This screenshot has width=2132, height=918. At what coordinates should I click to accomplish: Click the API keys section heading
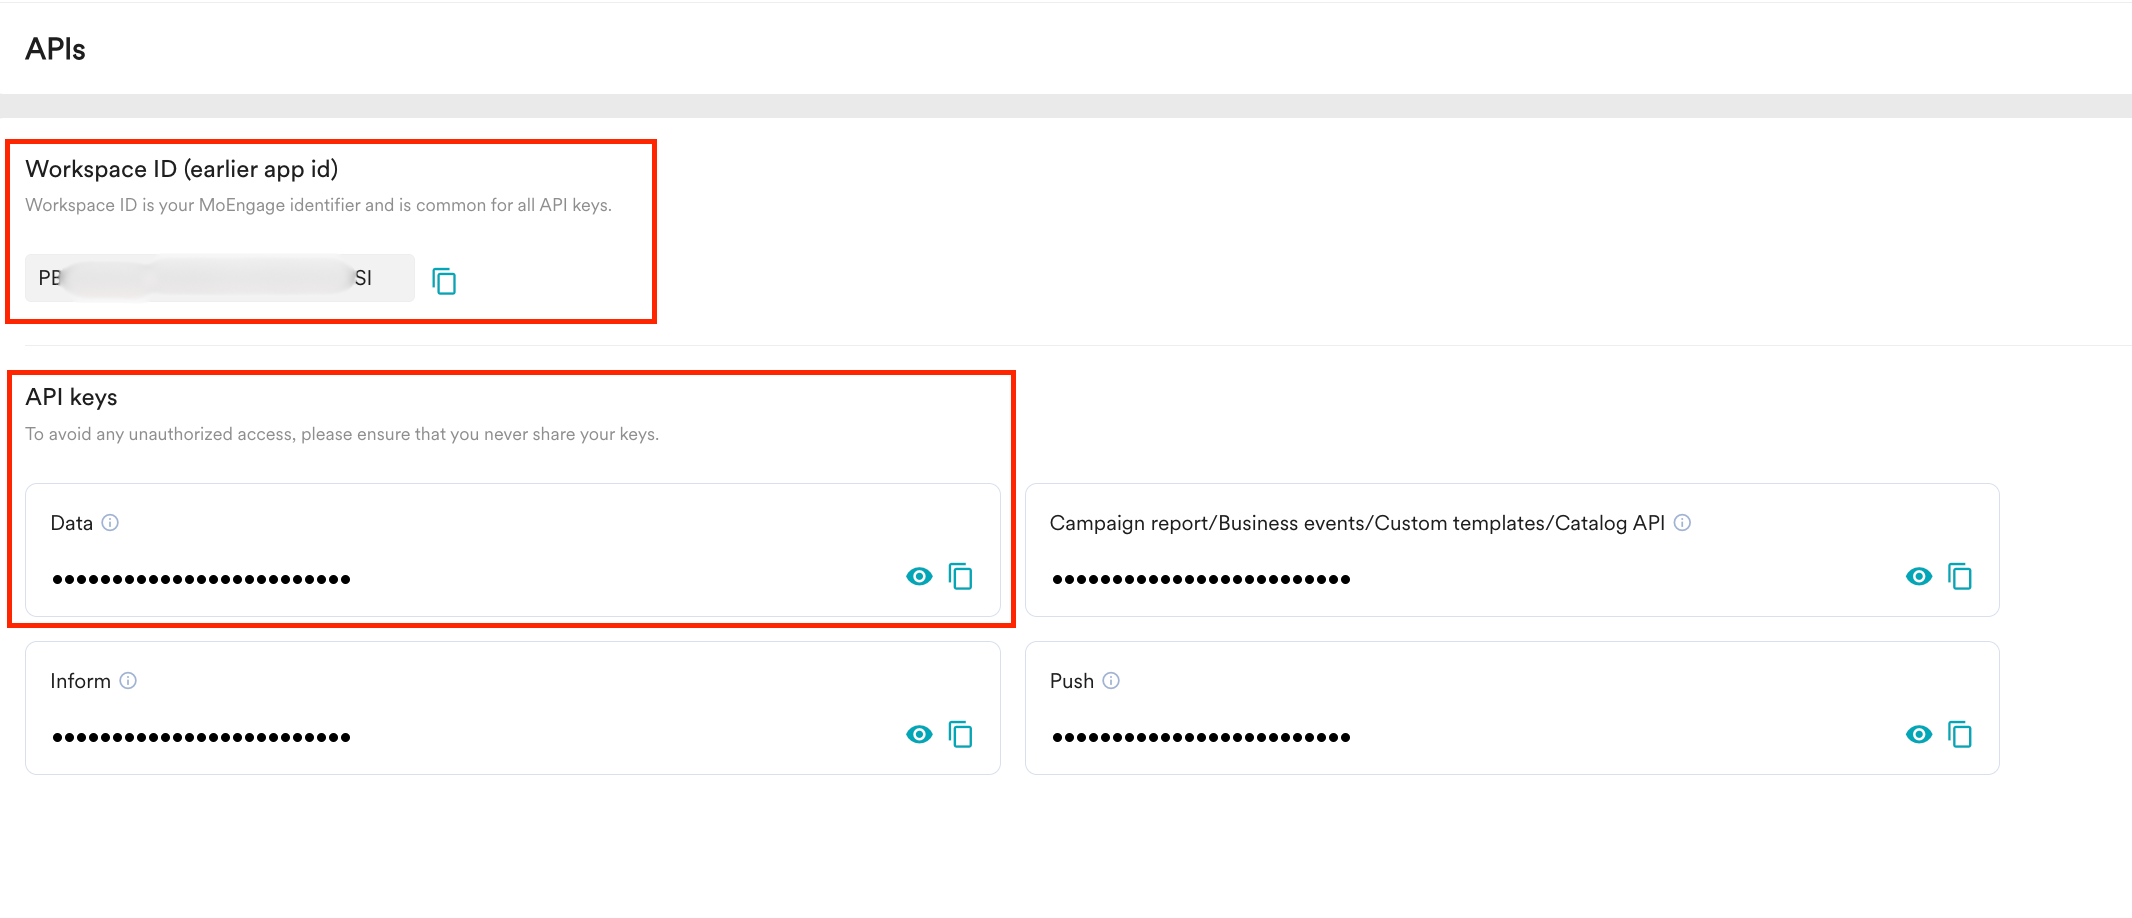pyautogui.click(x=71, y=397)
